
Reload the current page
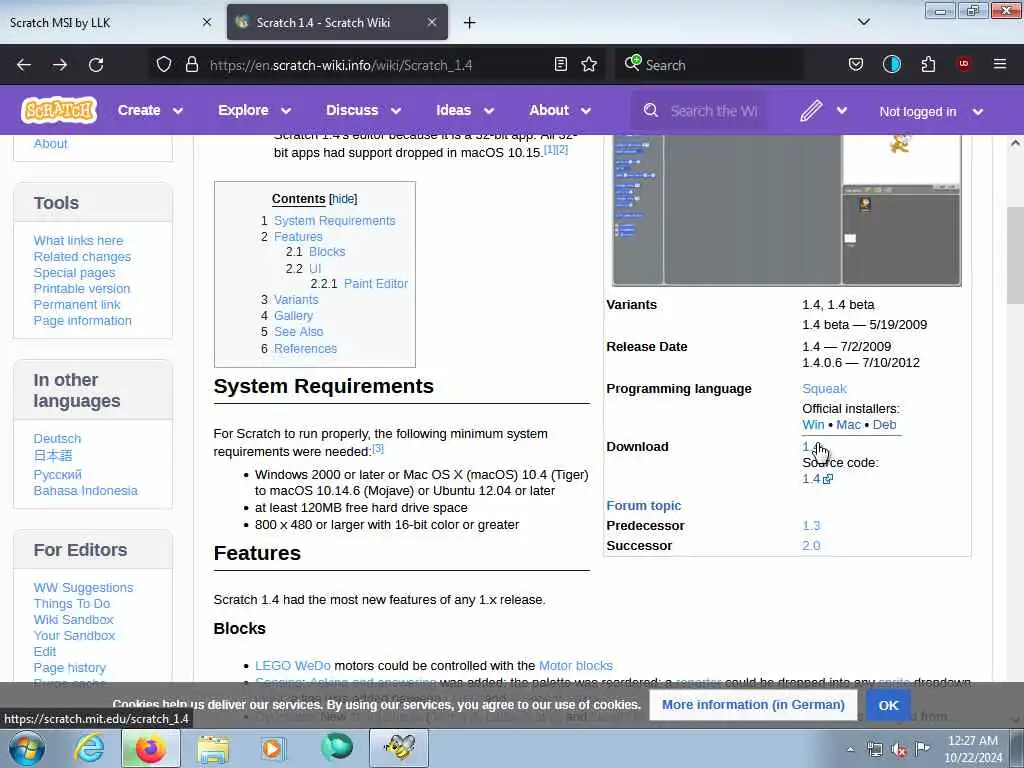pos(96,65)
